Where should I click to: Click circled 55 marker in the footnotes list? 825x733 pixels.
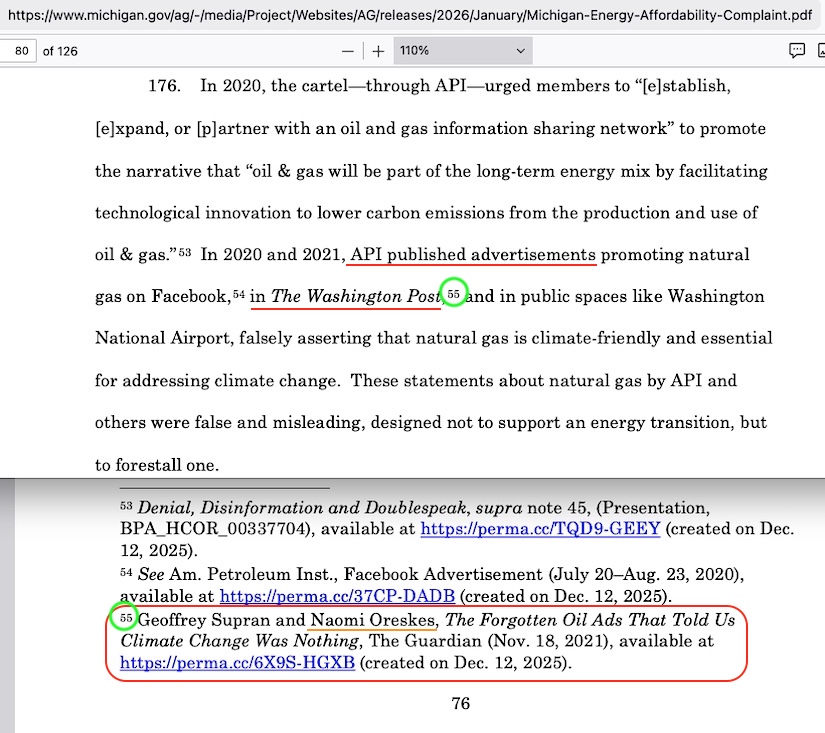tap(125, 618)
